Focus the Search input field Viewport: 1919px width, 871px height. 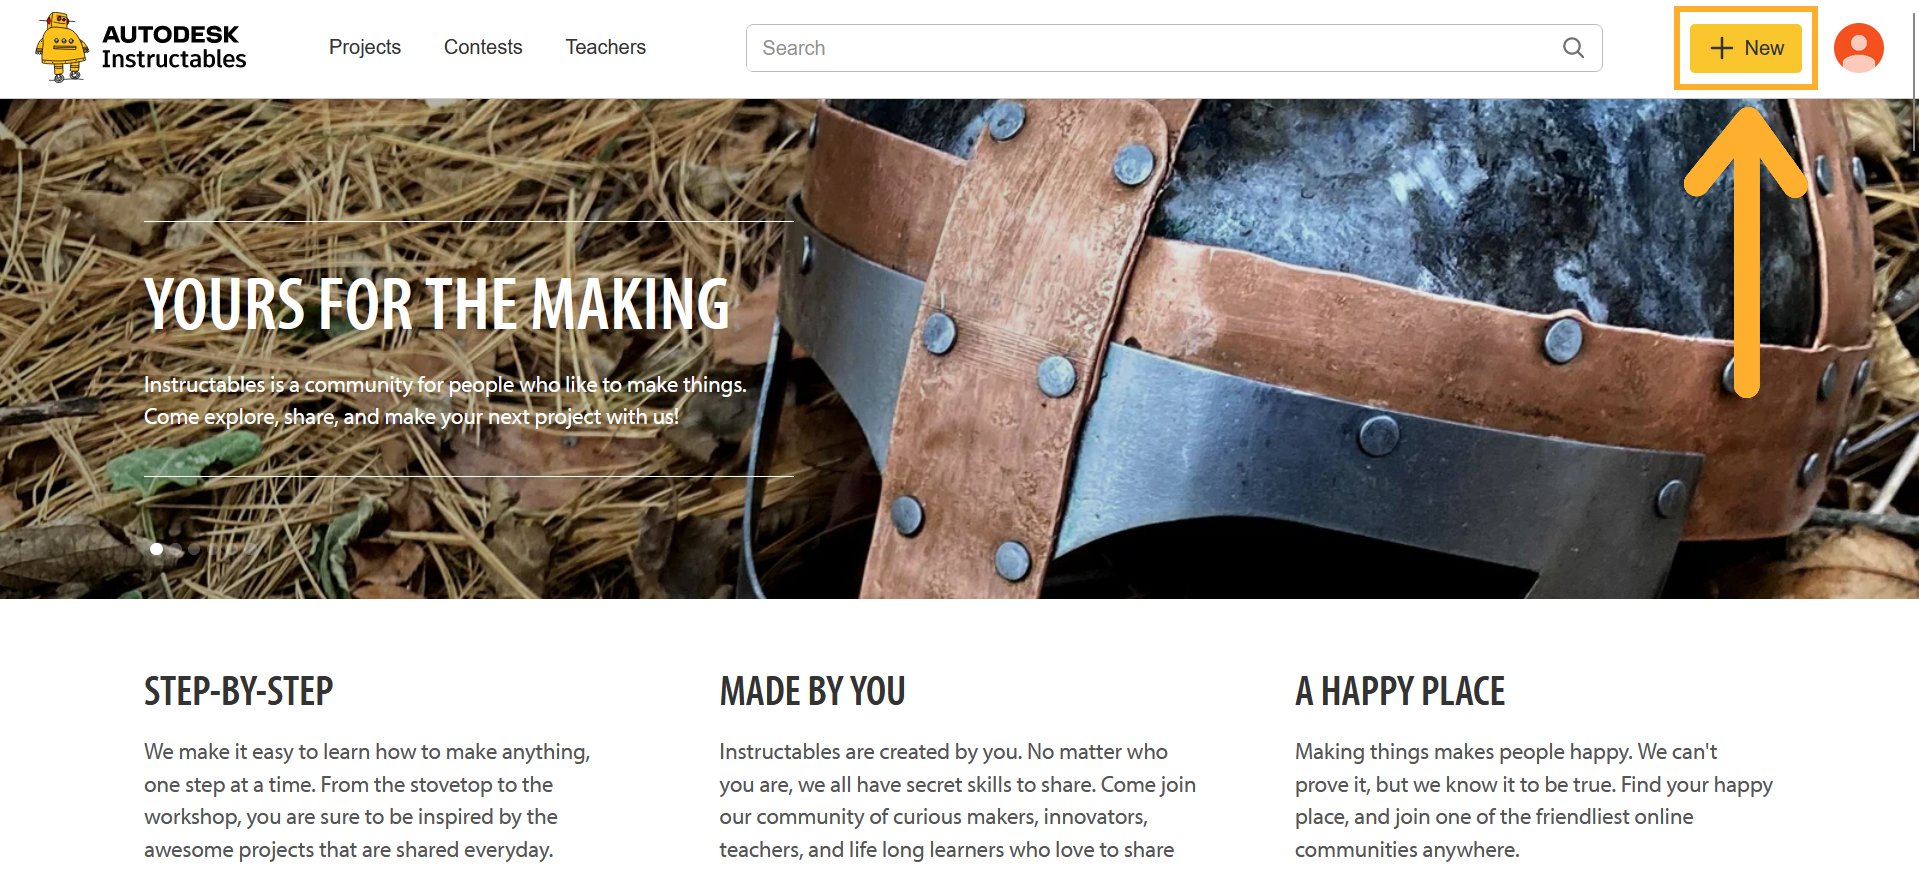[1174, 48]
